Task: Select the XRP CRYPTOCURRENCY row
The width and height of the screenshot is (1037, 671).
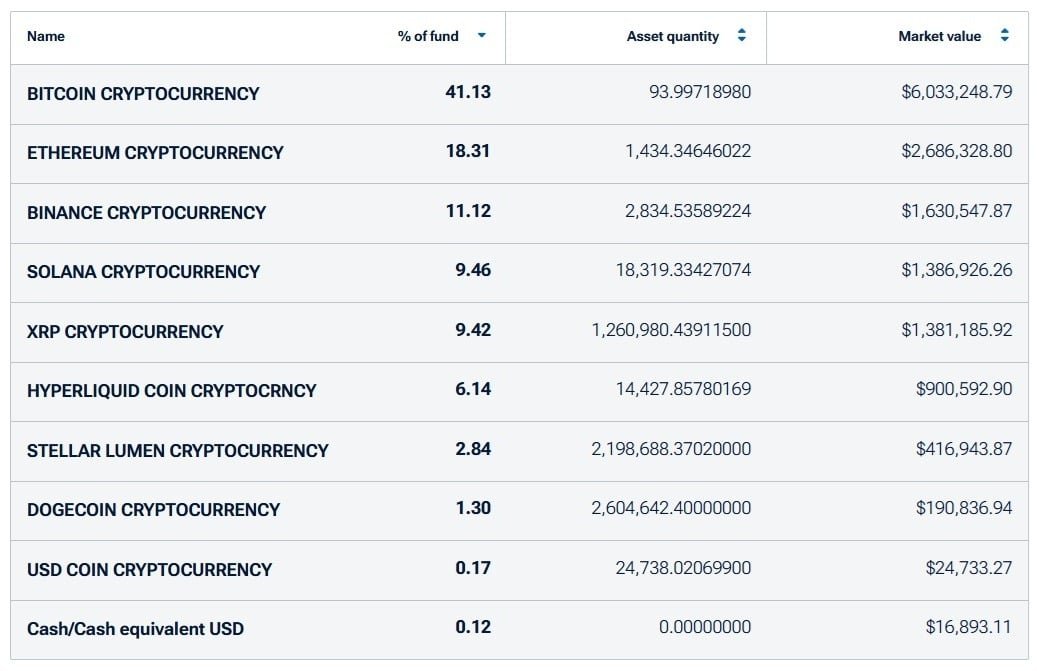Action: [519, 333]
